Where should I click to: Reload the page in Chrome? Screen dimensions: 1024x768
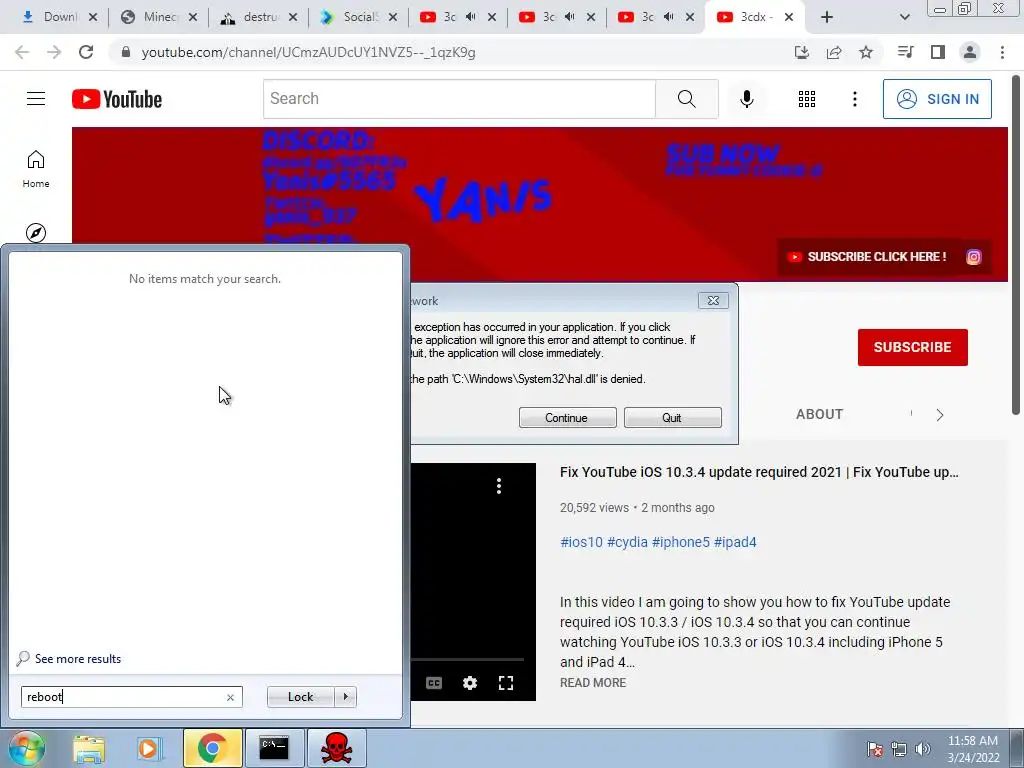click(x=86, y=52)
